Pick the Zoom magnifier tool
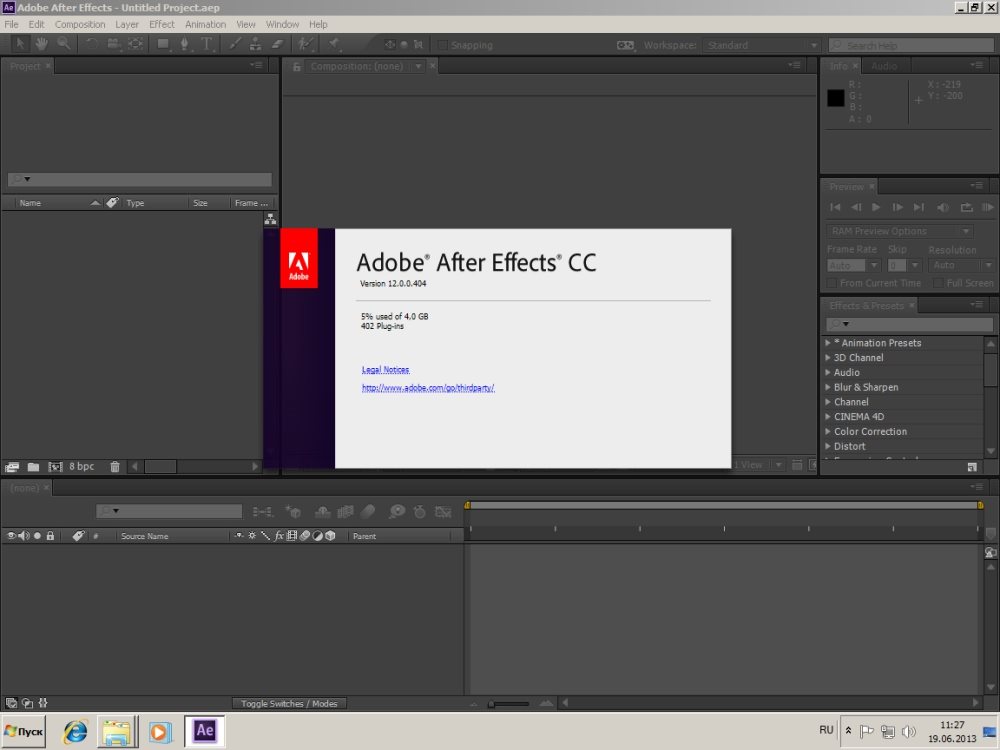The image size is (1000, 750). tap(64, 44)
